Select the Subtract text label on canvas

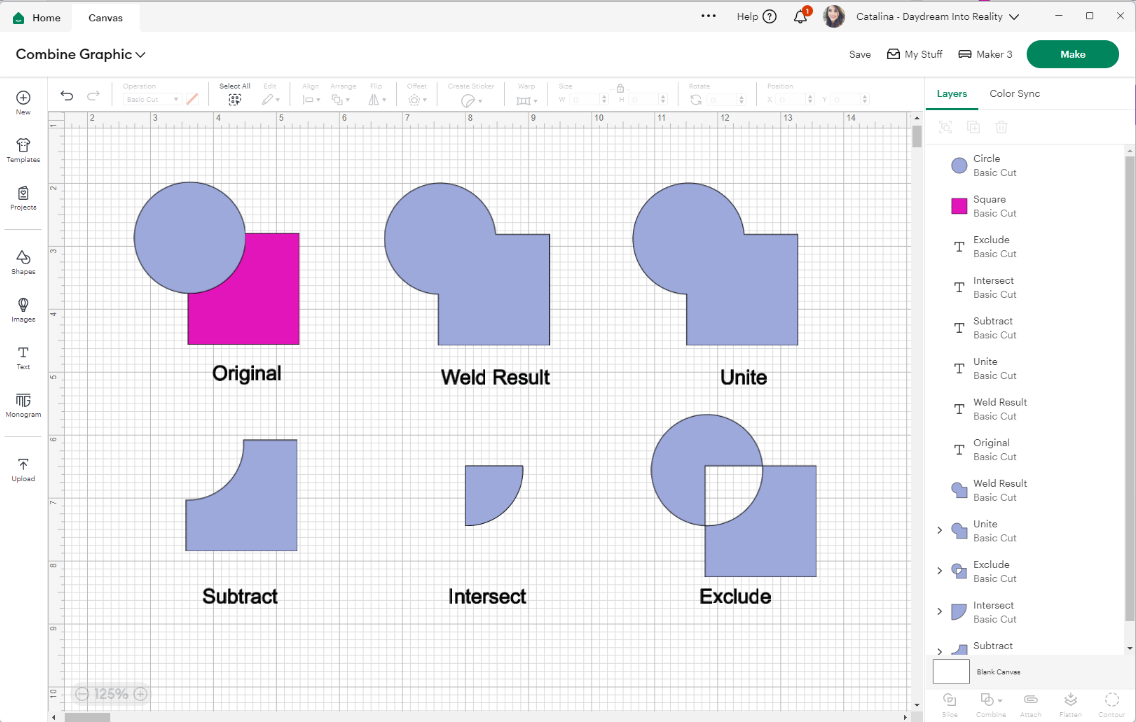(x=240, y=597)
